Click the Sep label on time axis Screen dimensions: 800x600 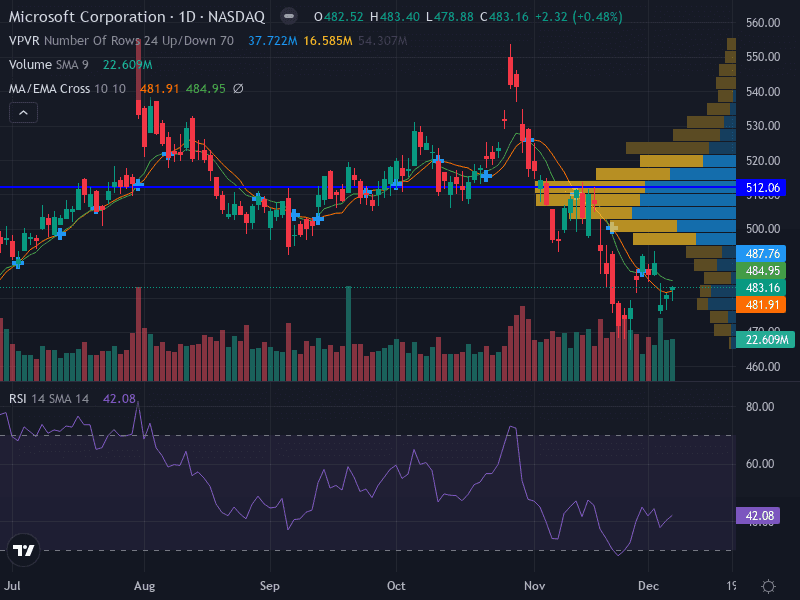click(x=269, y=586)
